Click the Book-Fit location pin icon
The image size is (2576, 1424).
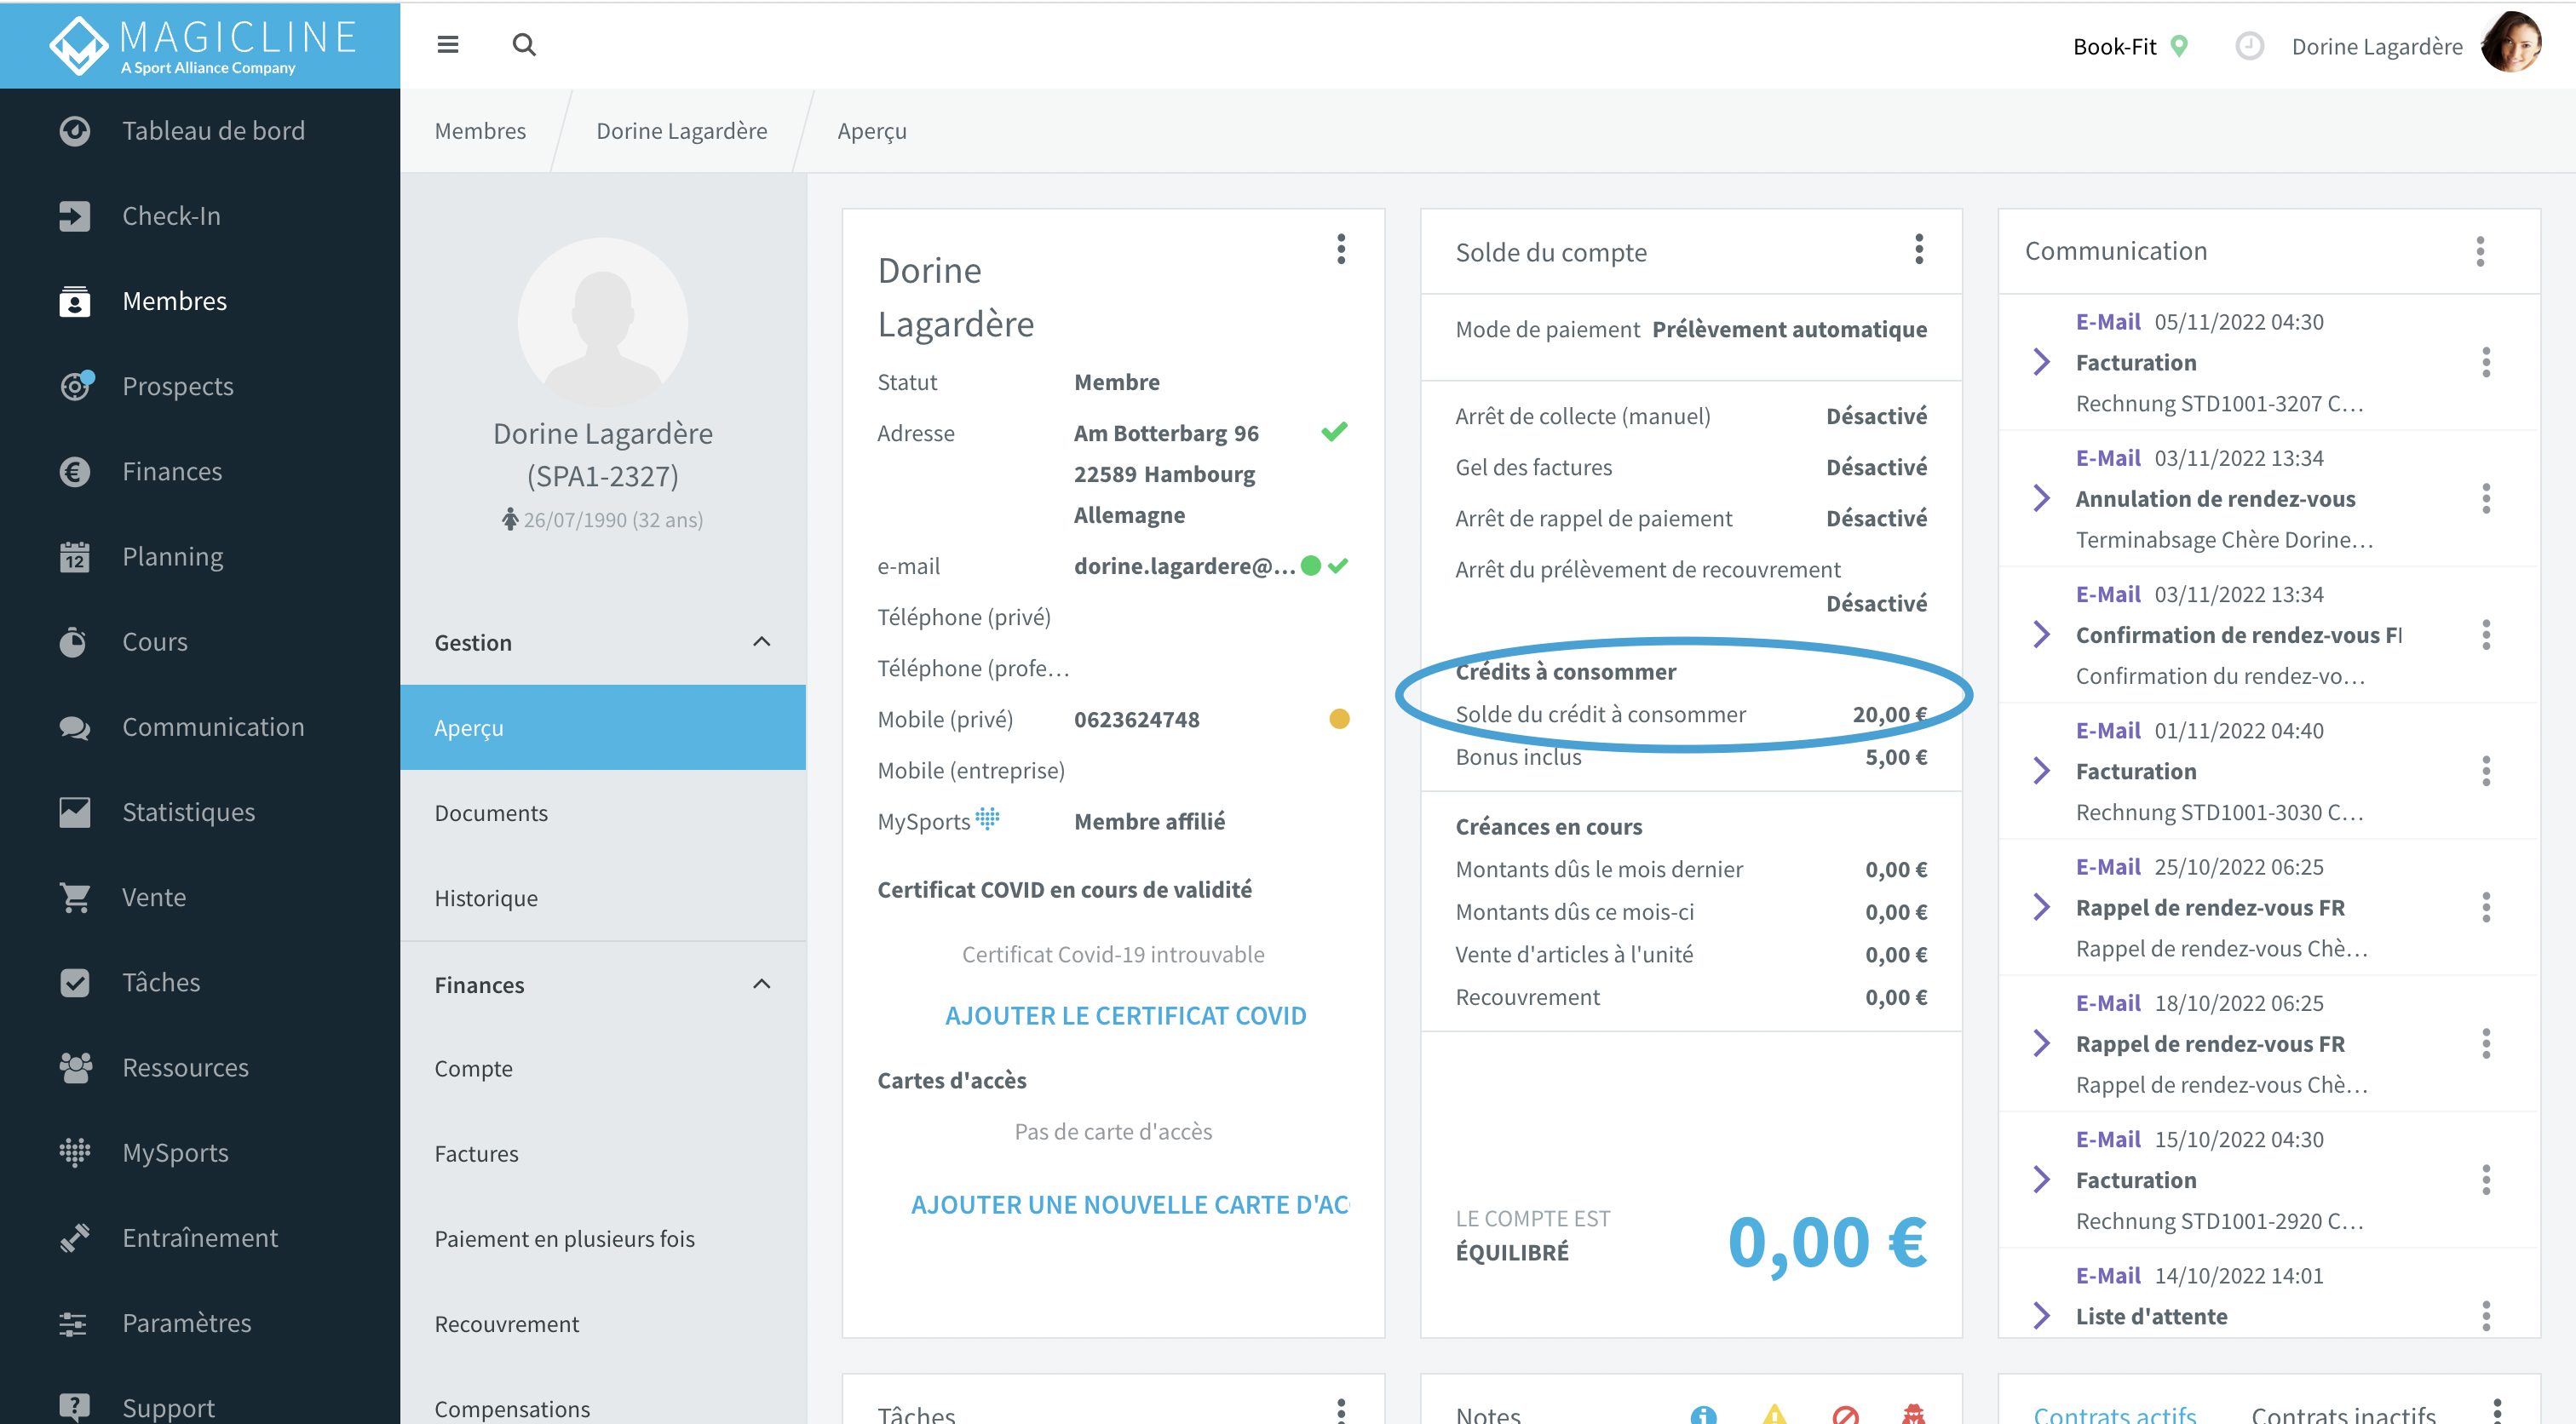coord(2180,46)
